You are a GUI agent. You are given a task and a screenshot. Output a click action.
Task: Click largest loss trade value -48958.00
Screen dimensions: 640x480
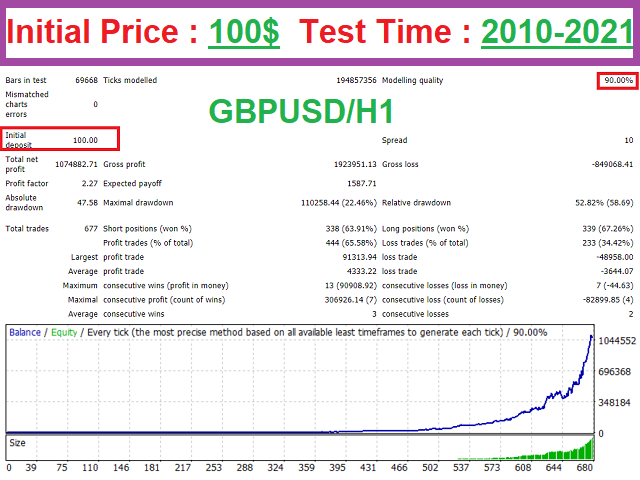pyautogui.click(x=615, y=257)
